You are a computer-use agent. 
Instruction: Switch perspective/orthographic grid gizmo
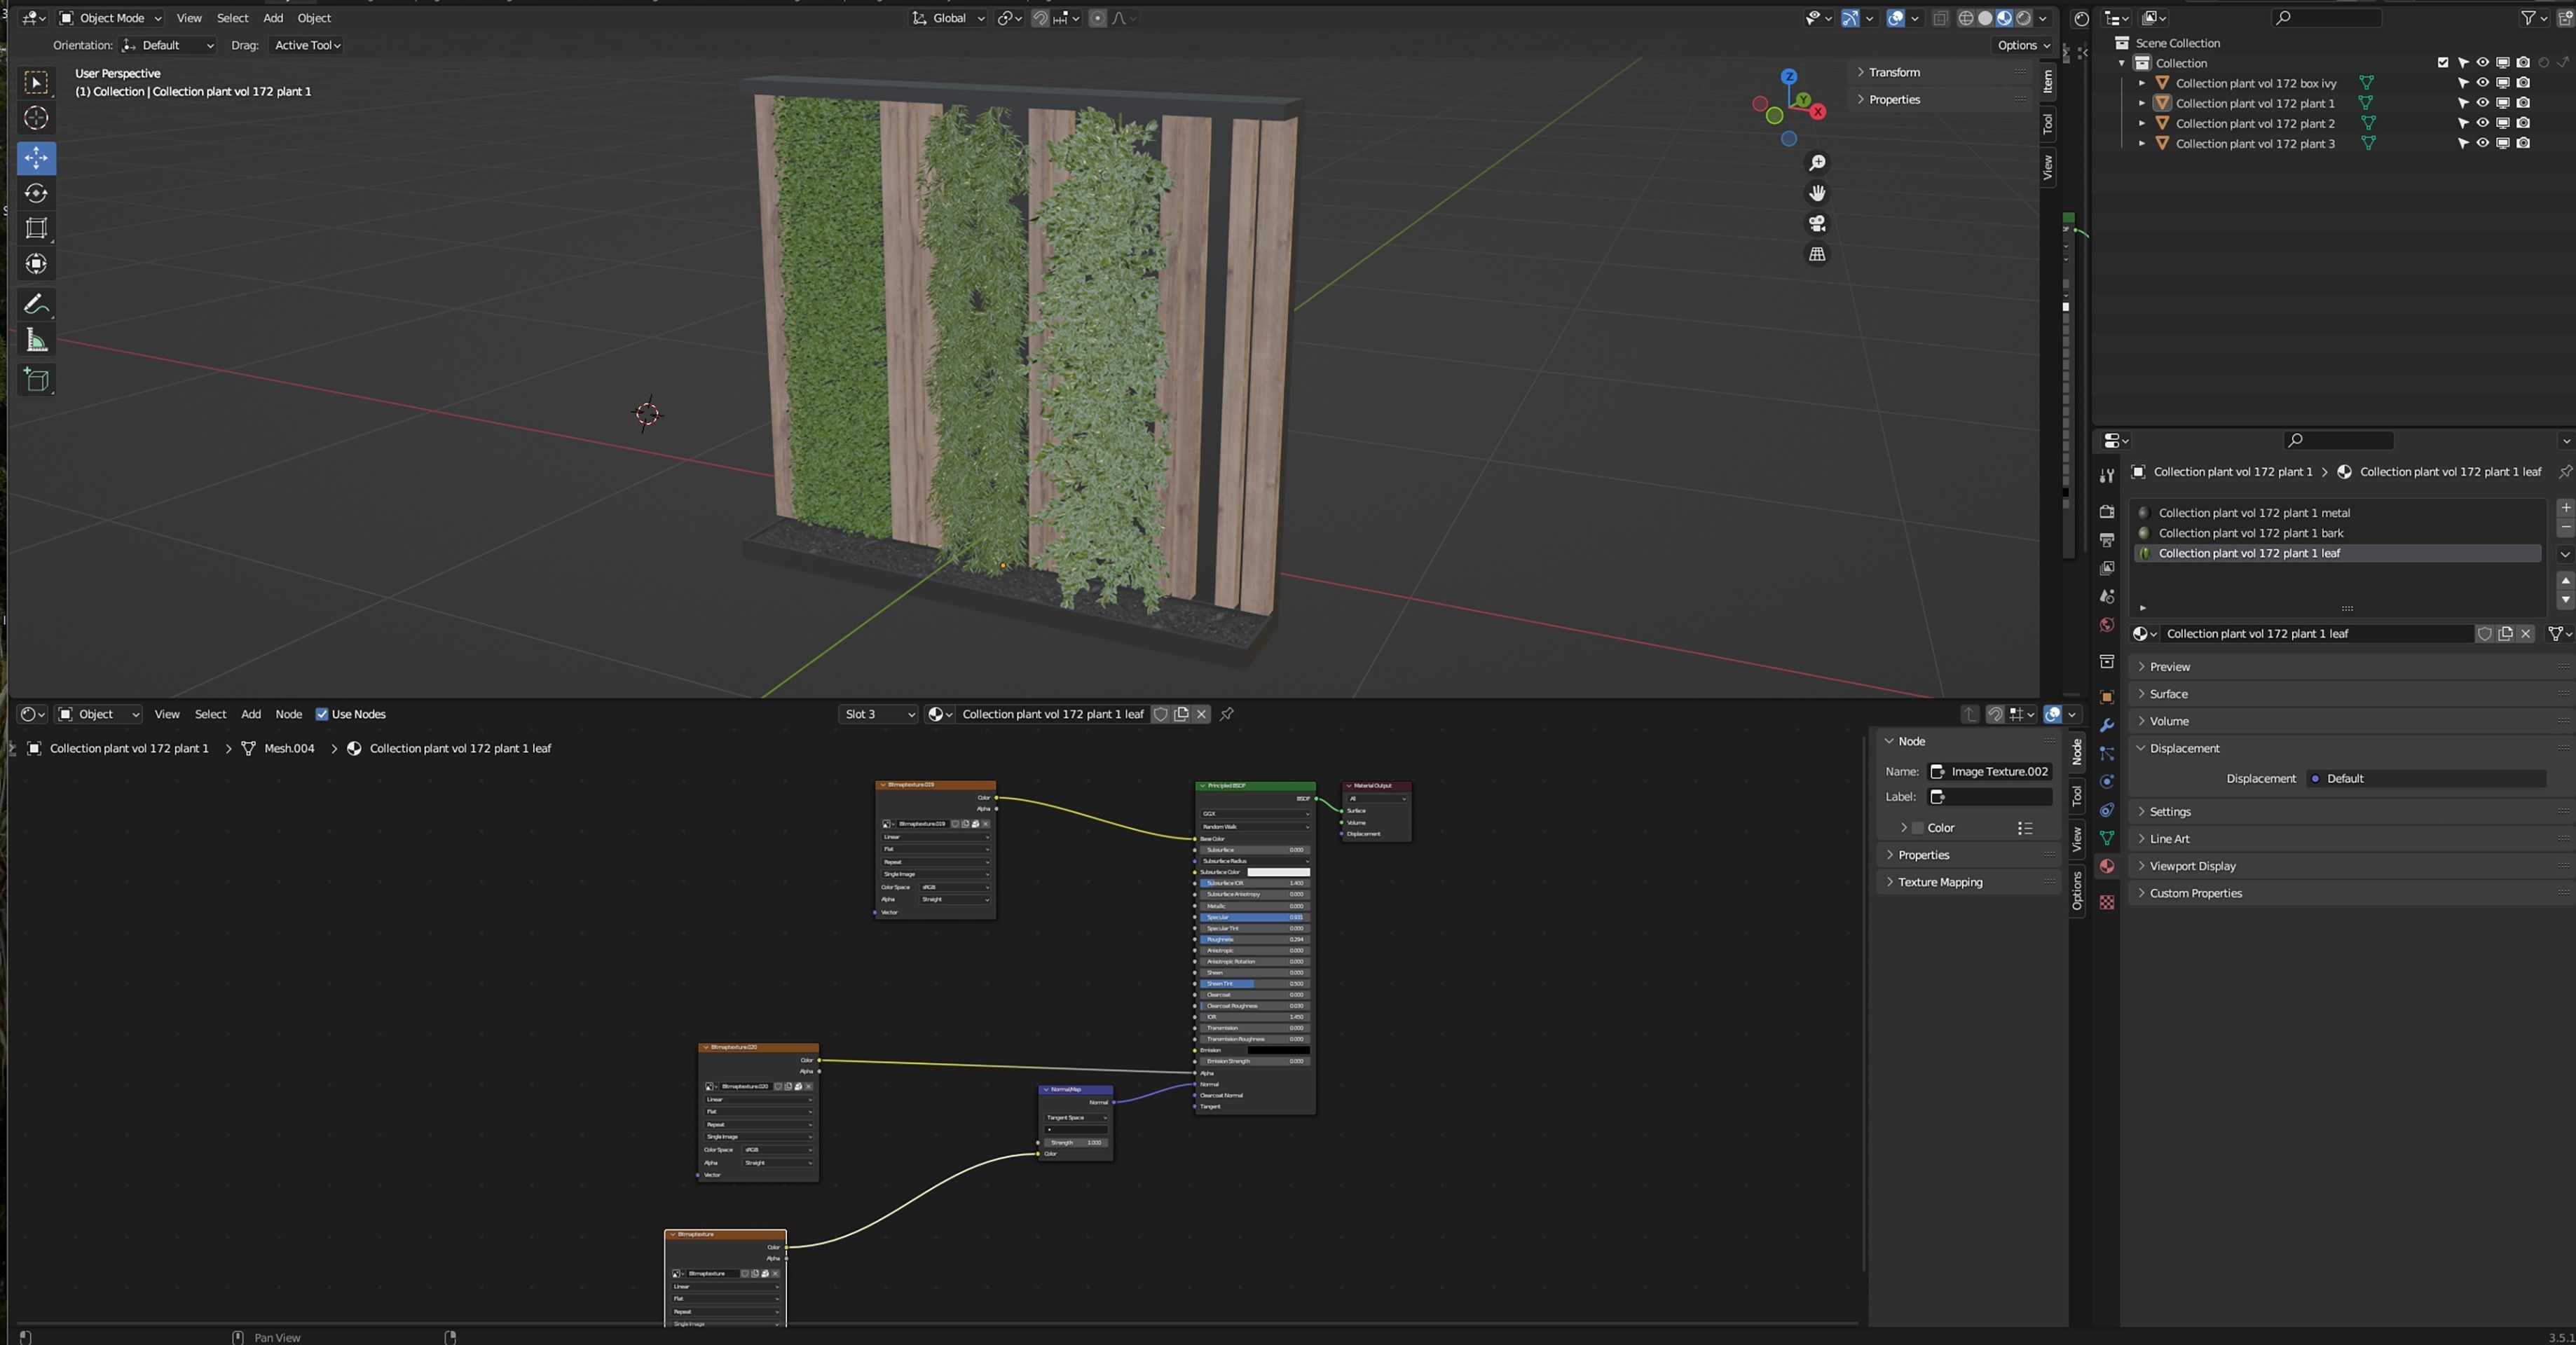[1817, 254]
